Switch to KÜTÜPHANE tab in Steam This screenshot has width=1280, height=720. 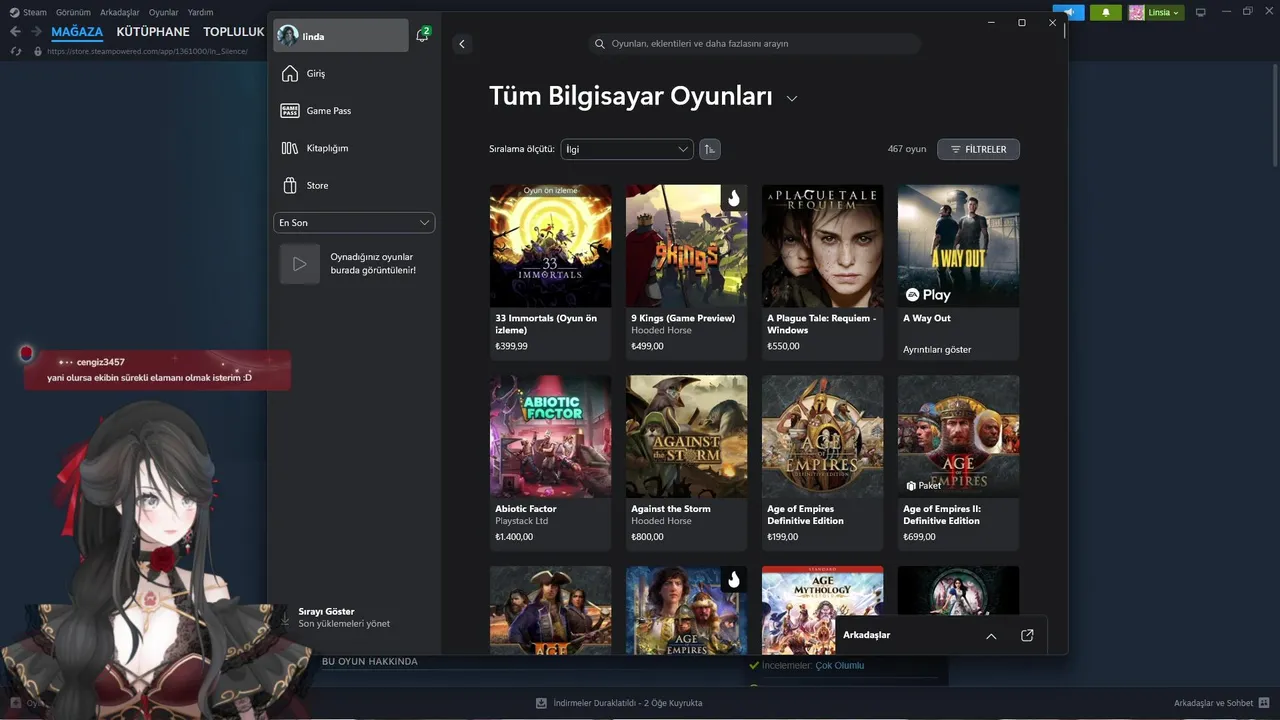coord(153,32)
